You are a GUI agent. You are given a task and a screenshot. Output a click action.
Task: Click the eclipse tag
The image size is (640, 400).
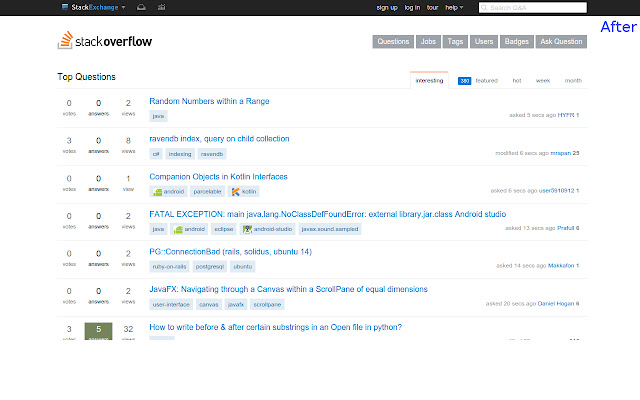coord(224,229)
